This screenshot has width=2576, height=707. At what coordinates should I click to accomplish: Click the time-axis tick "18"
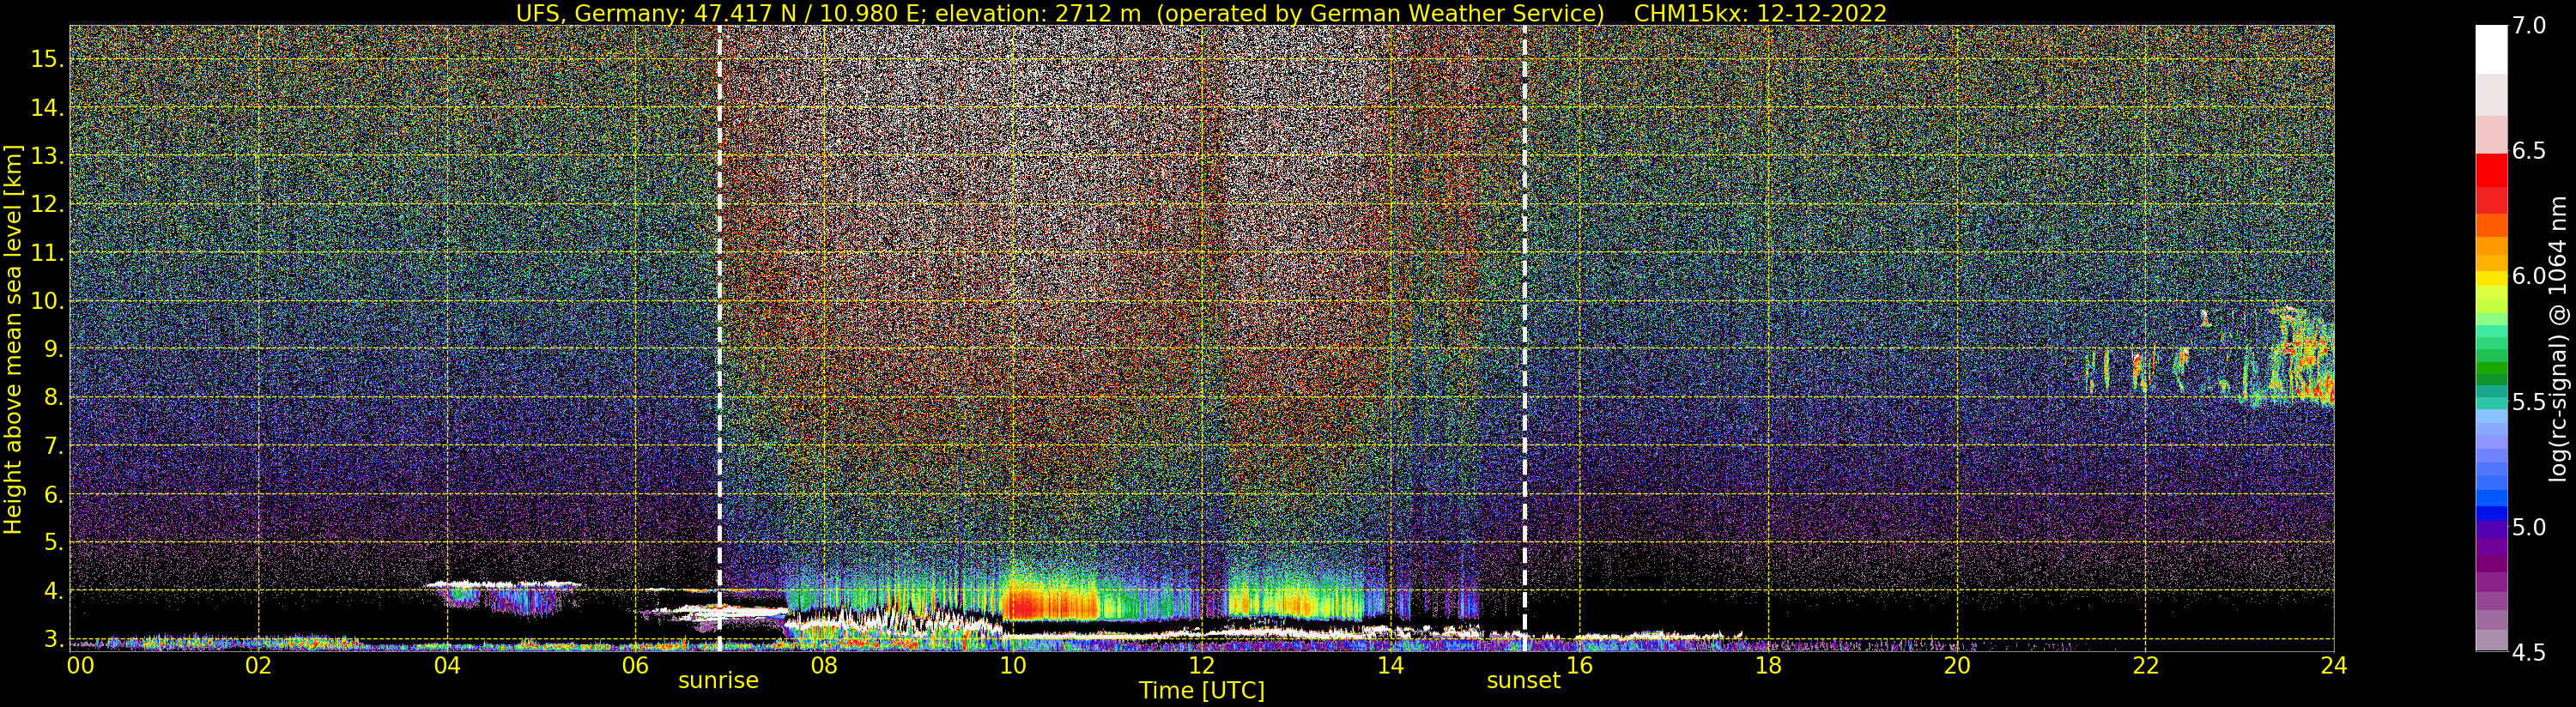tap(1768, 664)
